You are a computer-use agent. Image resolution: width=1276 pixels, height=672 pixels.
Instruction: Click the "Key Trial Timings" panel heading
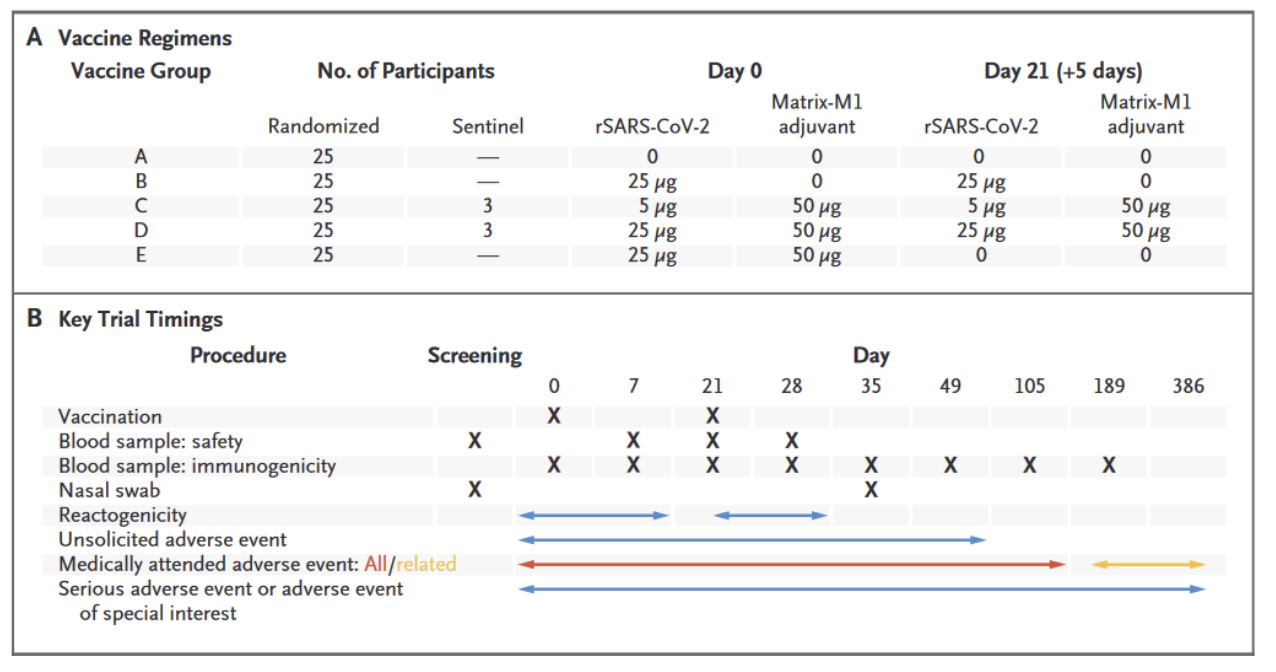pyautogui.click(x=140, y=320)
